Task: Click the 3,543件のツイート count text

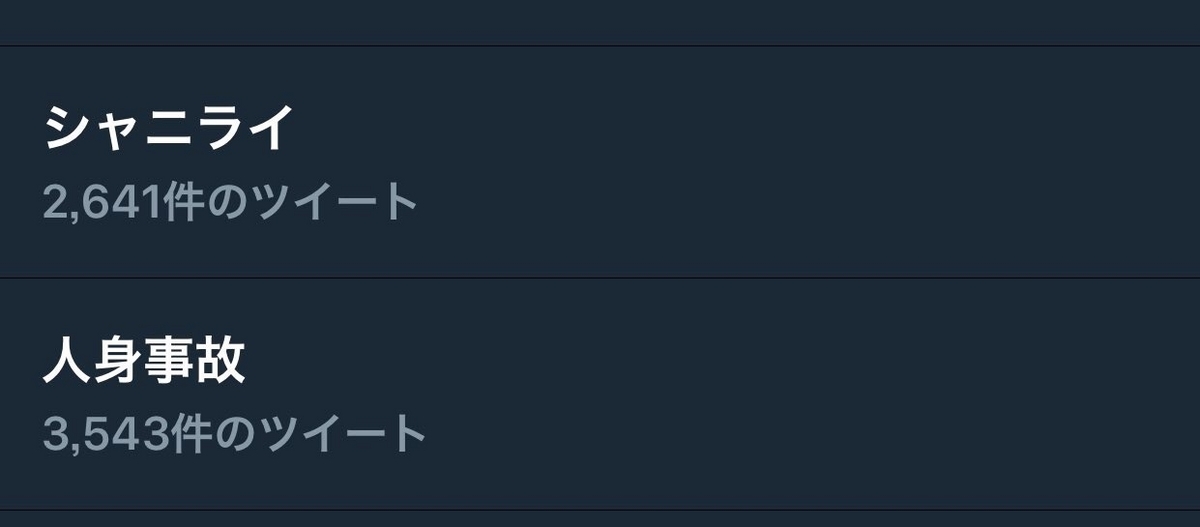Action: 235,434
